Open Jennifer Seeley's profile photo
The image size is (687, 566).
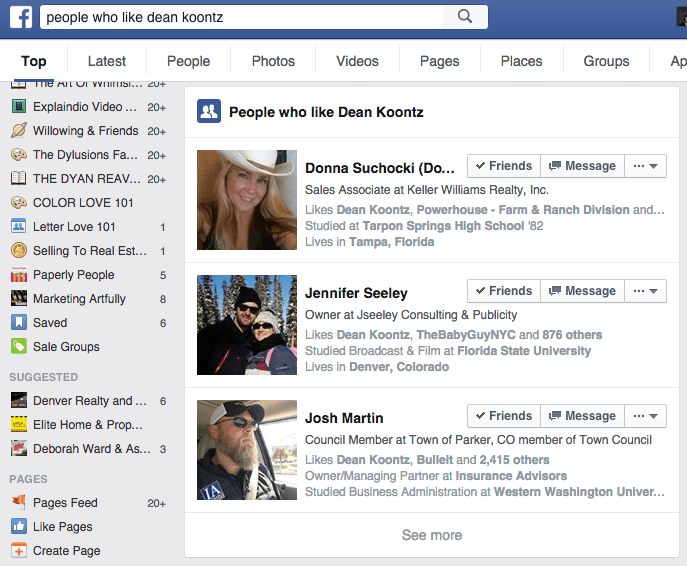247,325
